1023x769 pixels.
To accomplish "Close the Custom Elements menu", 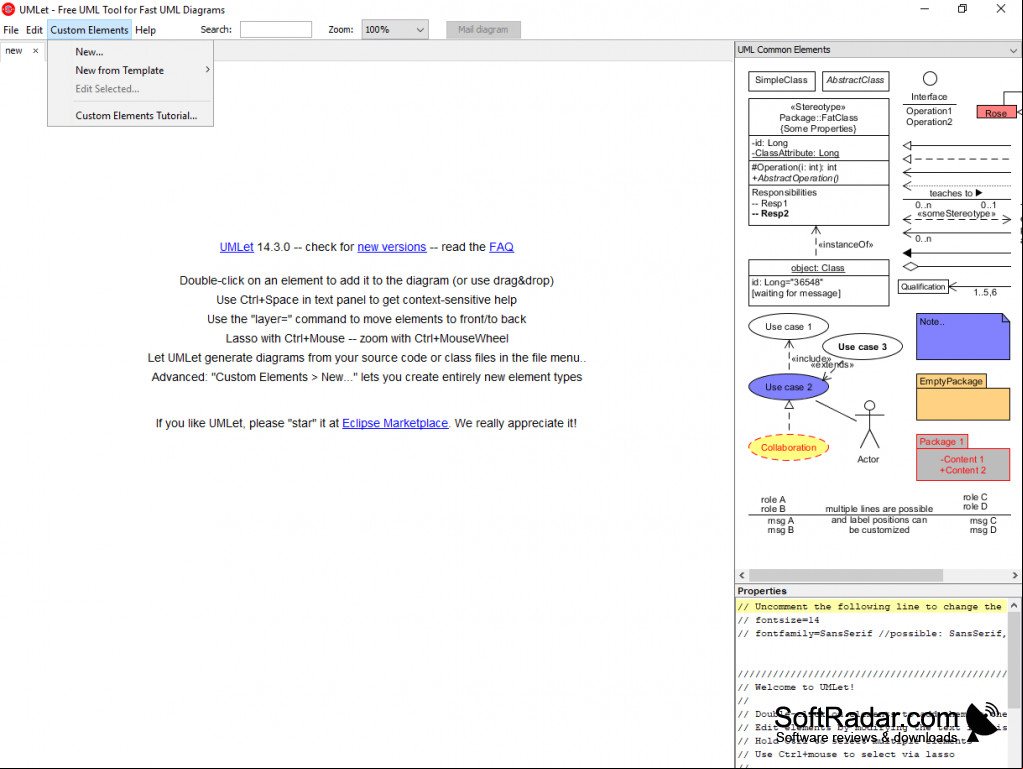I will coord(89,30).
